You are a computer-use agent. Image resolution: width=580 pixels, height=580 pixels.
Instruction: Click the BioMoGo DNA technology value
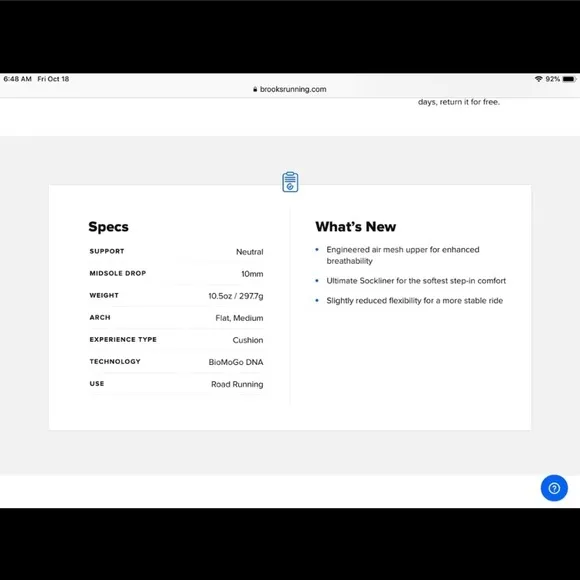pos(236,362)
